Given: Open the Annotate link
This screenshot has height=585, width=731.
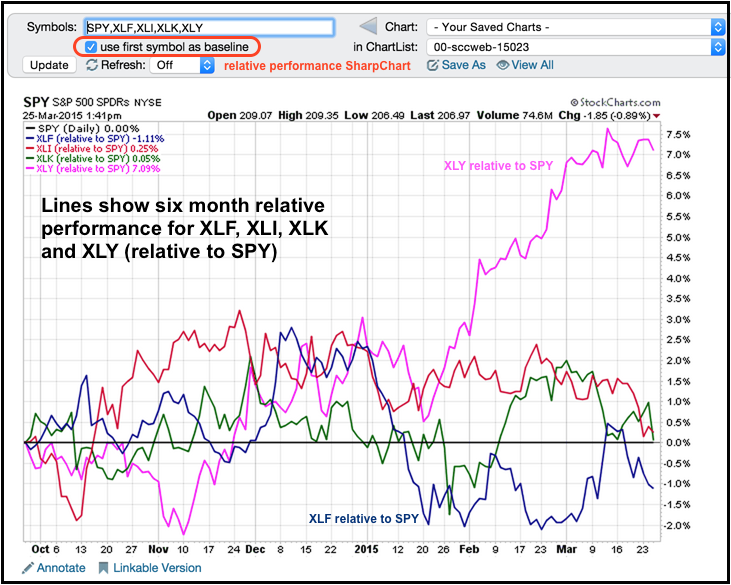Looking at the screenshot, I should point(61,568).
